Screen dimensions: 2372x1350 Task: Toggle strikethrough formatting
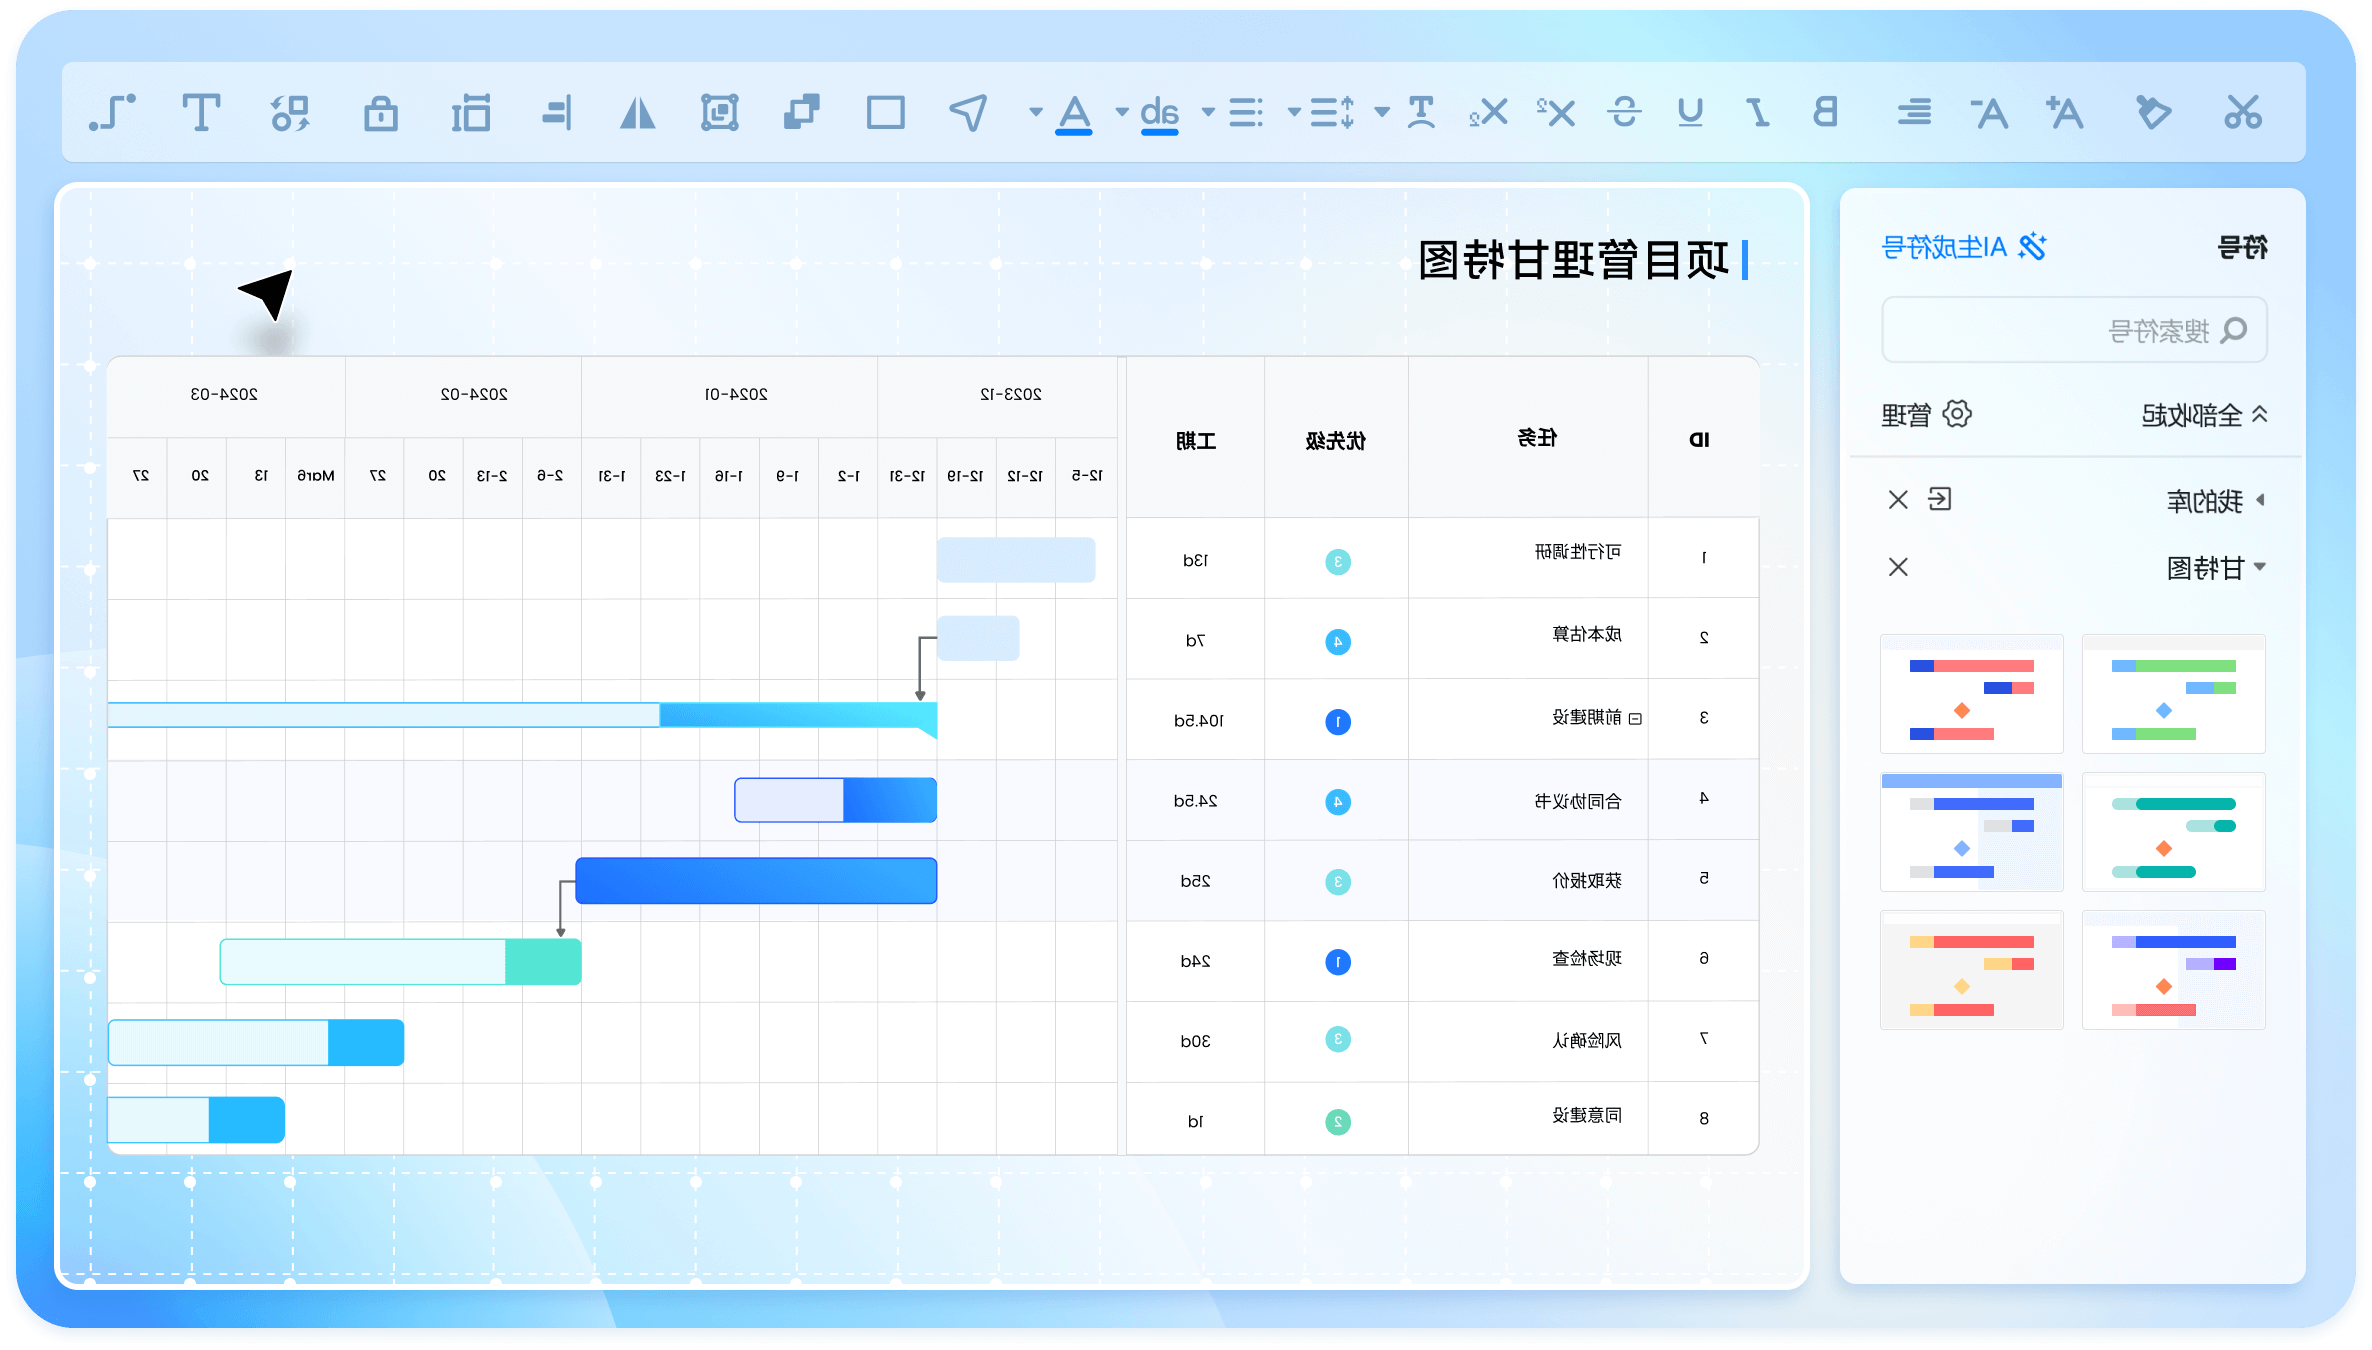pyautogui.click(x=1624, y=112)
